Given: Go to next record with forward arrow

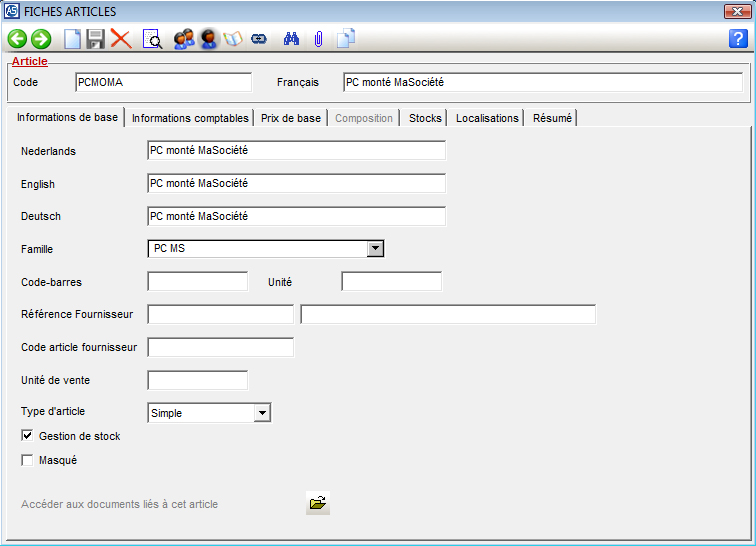Looking at the screenshot, I should pos(41,39).
